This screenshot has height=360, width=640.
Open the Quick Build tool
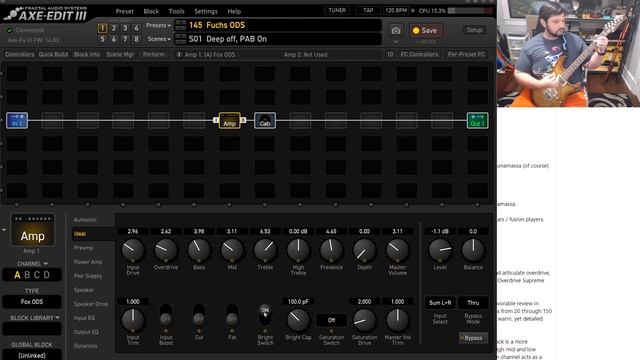point(53,54)
